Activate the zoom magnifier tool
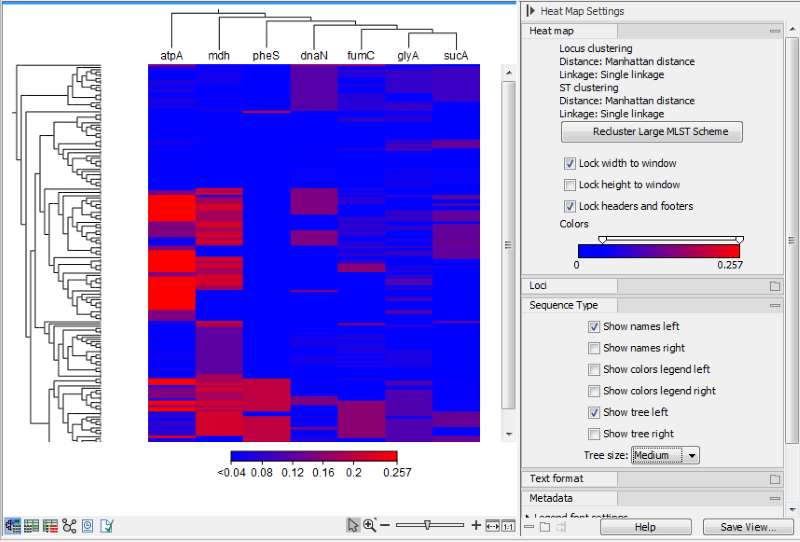The image size is (800, 542). click(370, 525)
